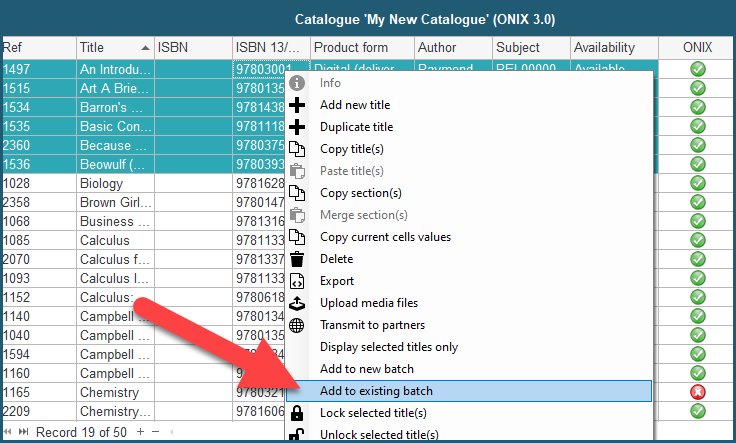The height and width of the screenshot is (443, 736).
Task: Click plus icon beside Add new title
Action: pos(297,105)
